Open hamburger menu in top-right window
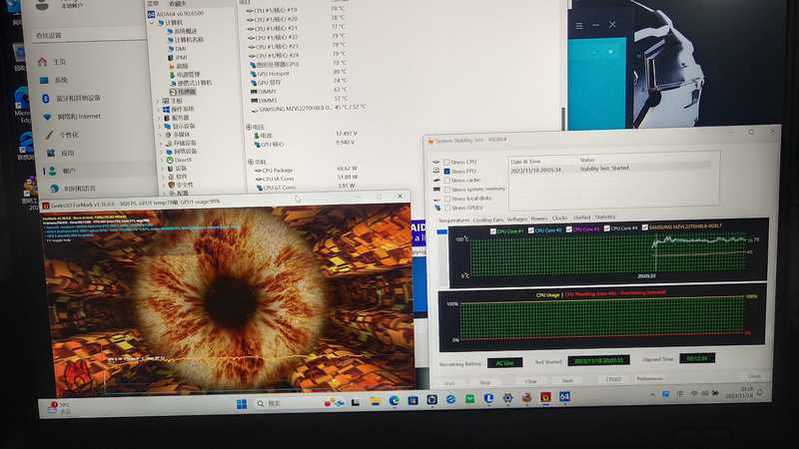Image resolution: width=799 pixels, height=449 pixels. (x=579, y=25)
